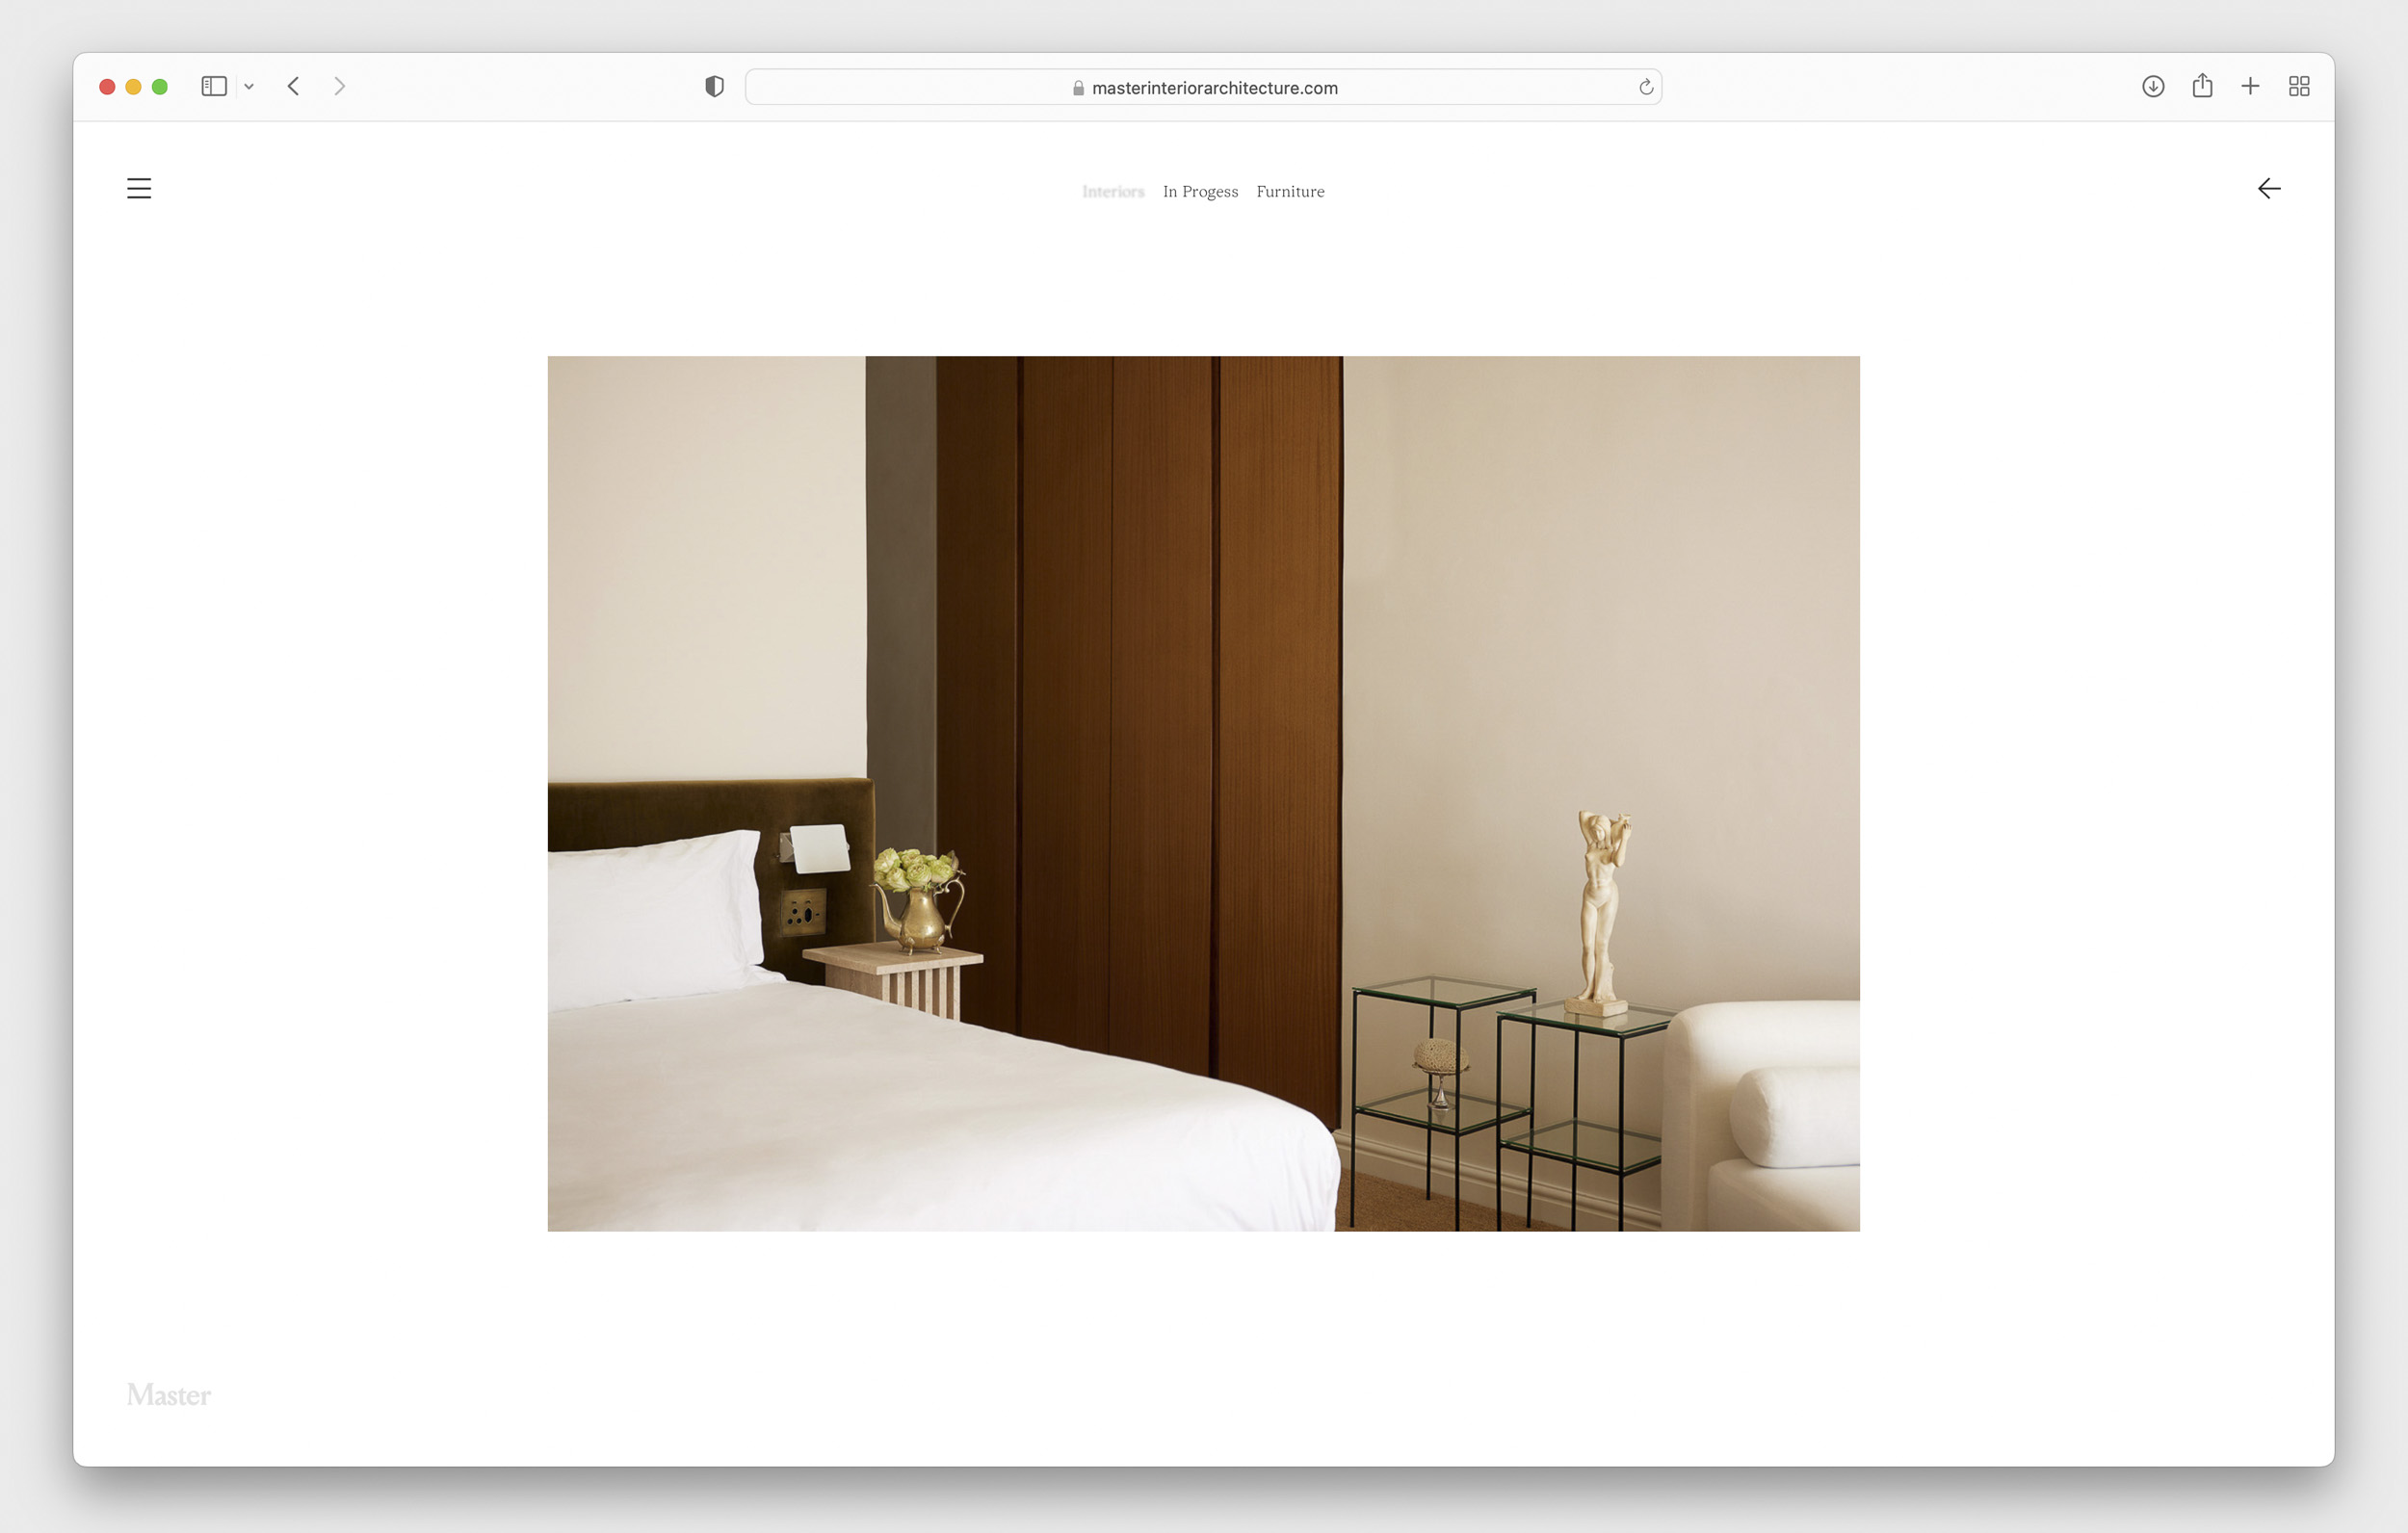Go to the Furniture section
This screenshot has width=2408, height=1533.
click(1290, 191)
